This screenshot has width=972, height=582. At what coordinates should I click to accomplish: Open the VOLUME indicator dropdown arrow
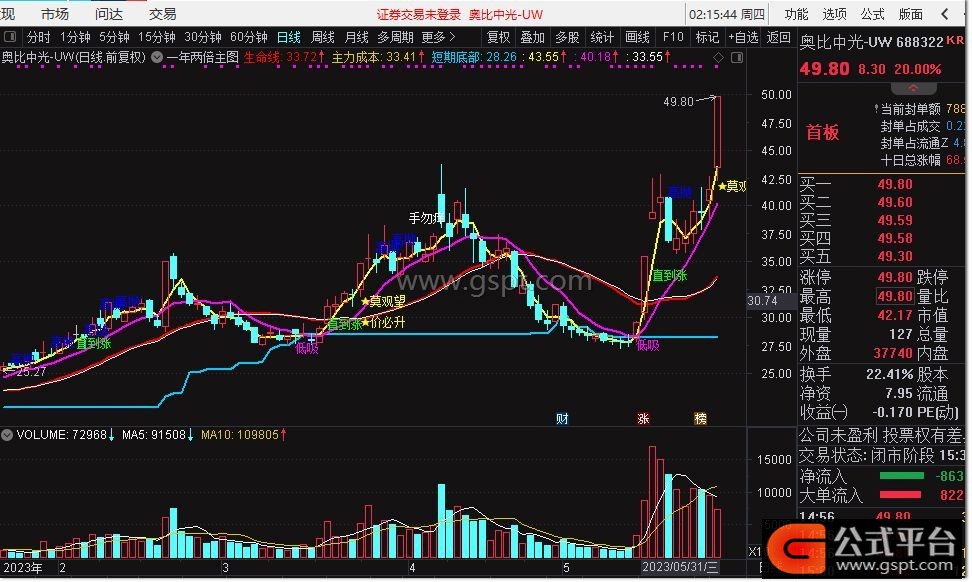pyautogui.click(x=7, y=435)
